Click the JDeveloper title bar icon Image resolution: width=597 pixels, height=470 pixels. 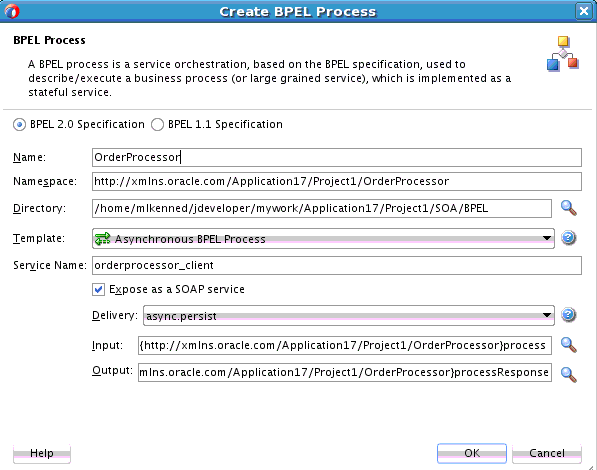point(12,11)
